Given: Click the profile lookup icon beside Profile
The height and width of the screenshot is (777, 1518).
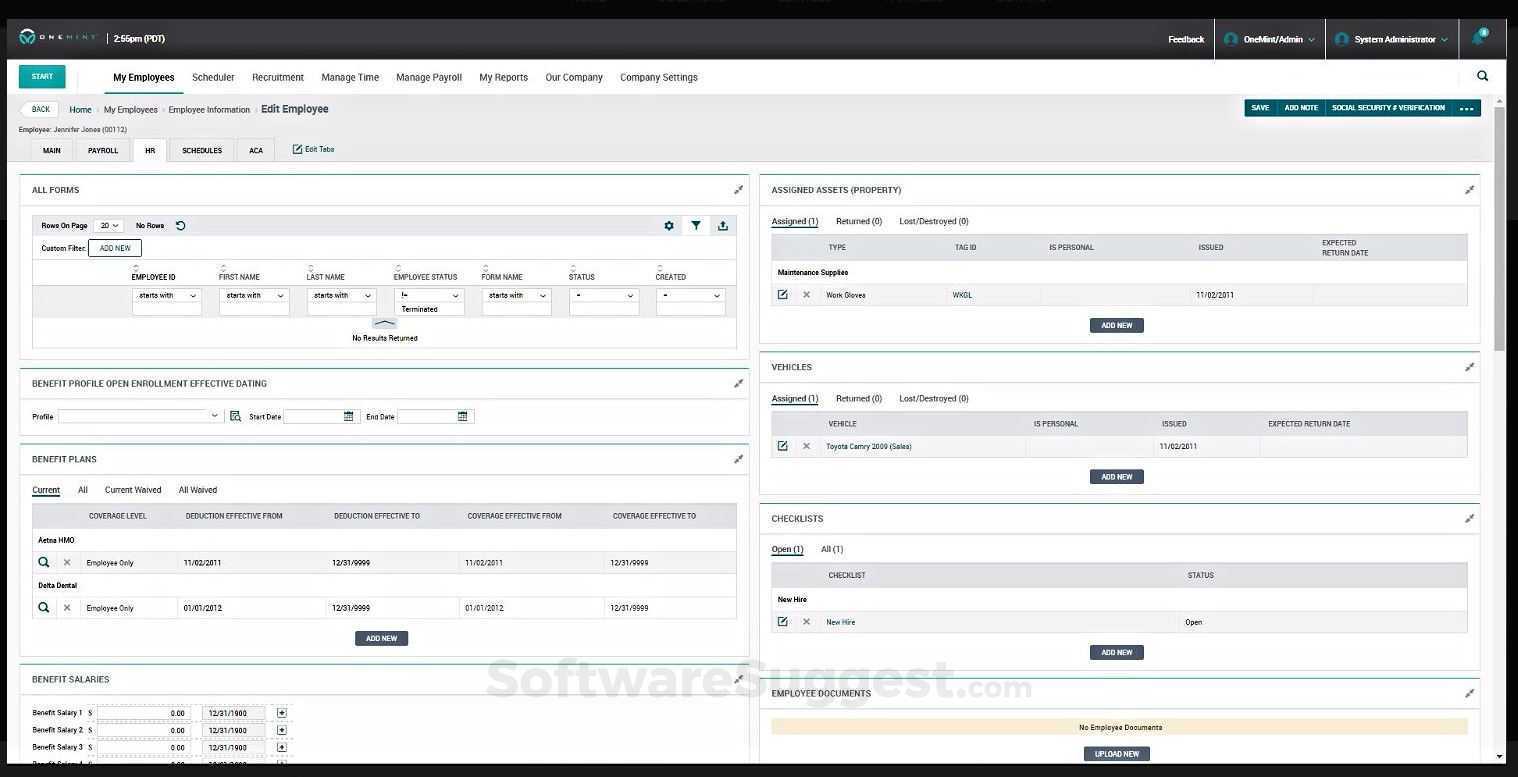Looking at the screenshot, I should point(235,416).
